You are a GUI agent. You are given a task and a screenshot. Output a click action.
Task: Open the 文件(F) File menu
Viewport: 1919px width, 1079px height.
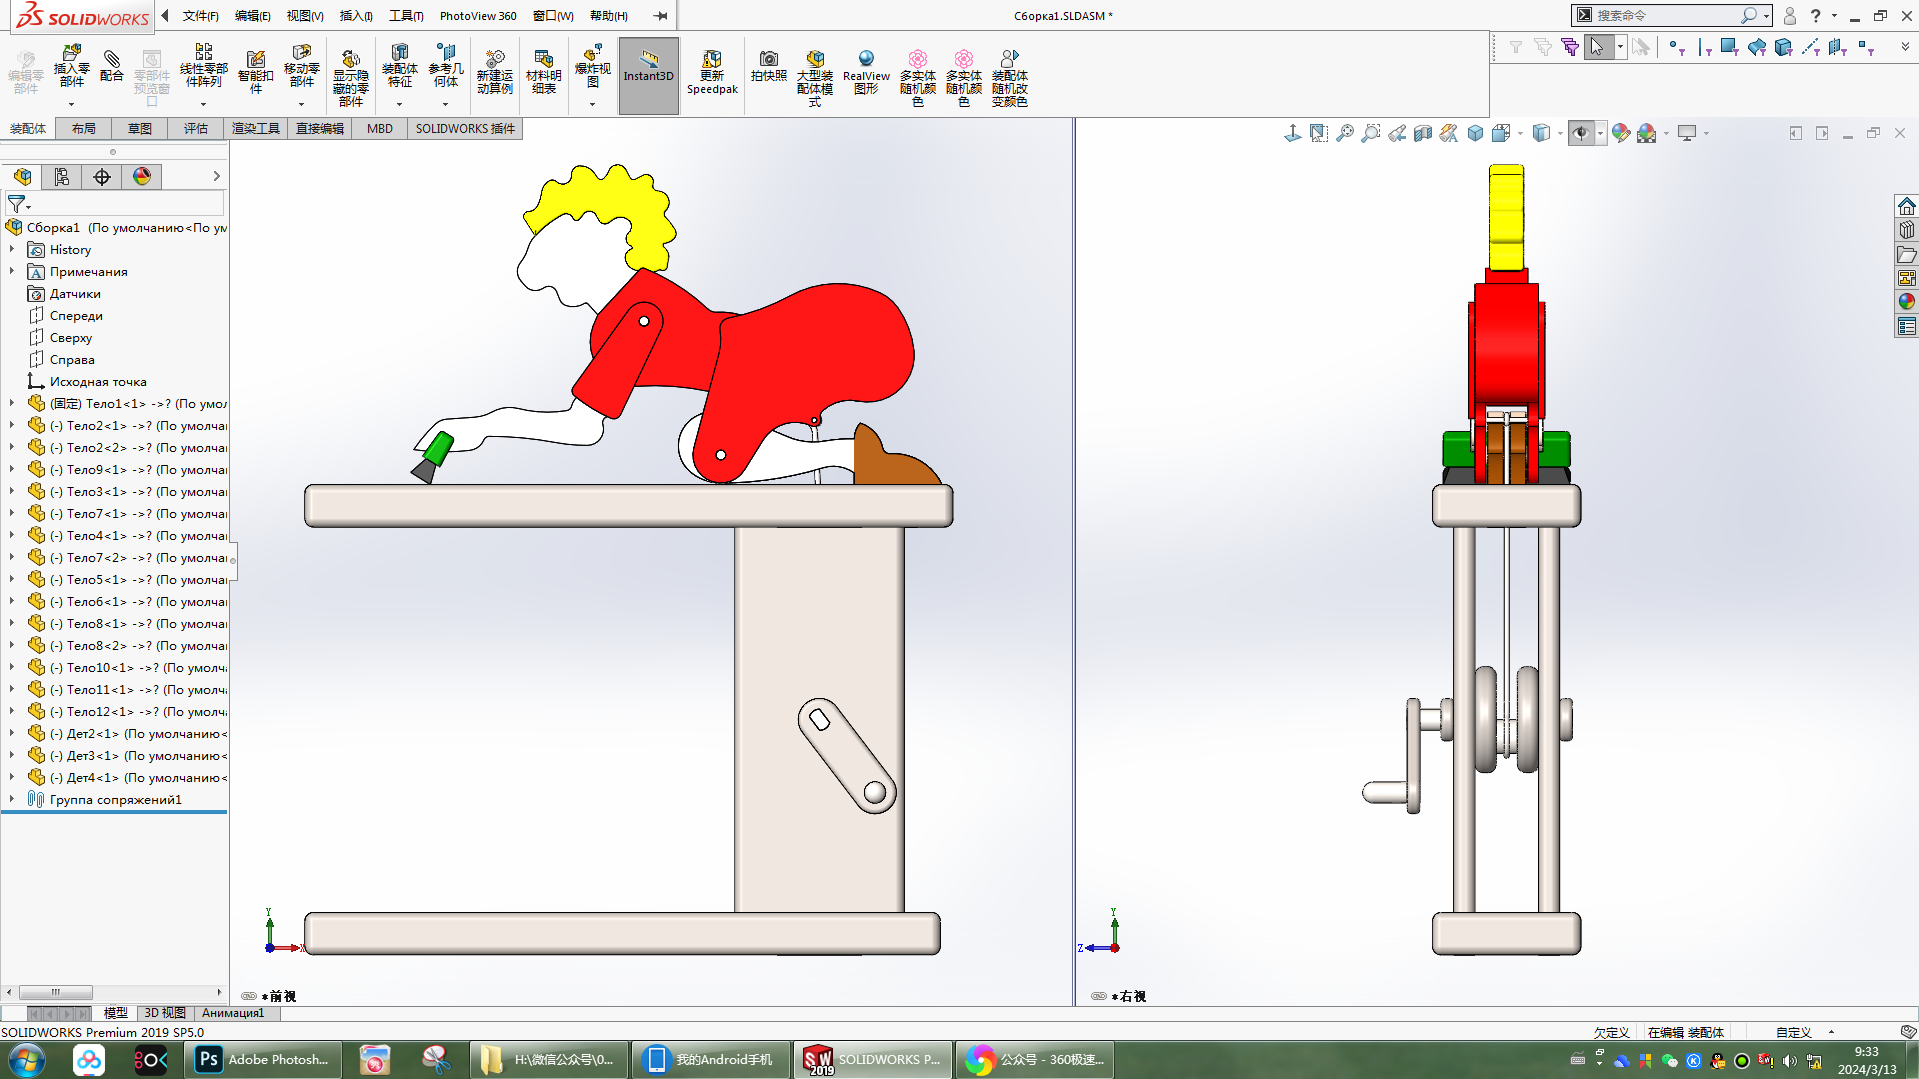[200, 16]
